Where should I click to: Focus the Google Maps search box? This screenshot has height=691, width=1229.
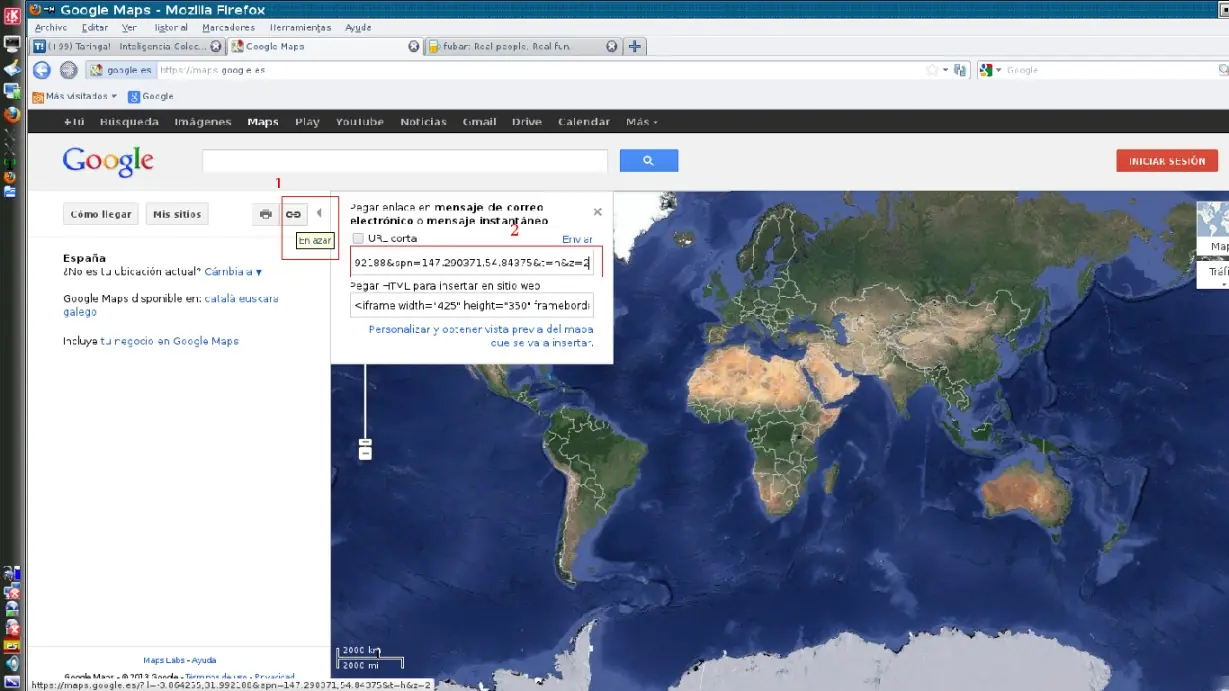(x=405, y=161)
